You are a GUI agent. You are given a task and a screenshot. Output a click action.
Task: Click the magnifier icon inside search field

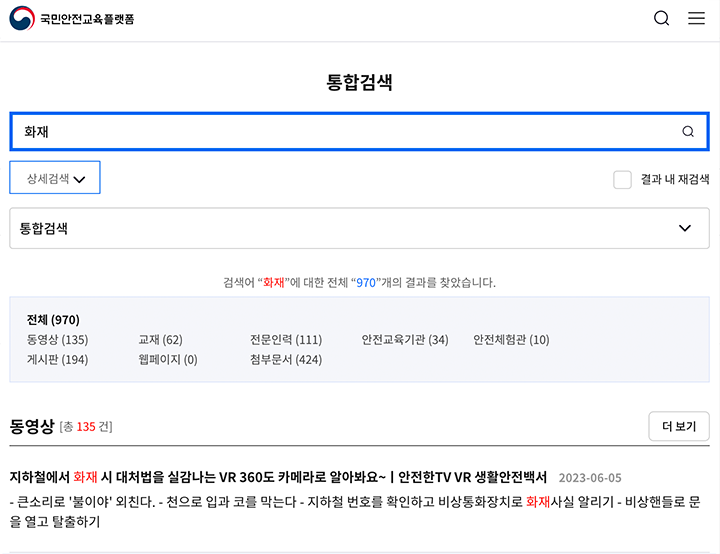pyautogui.click(x=688, y=132)
